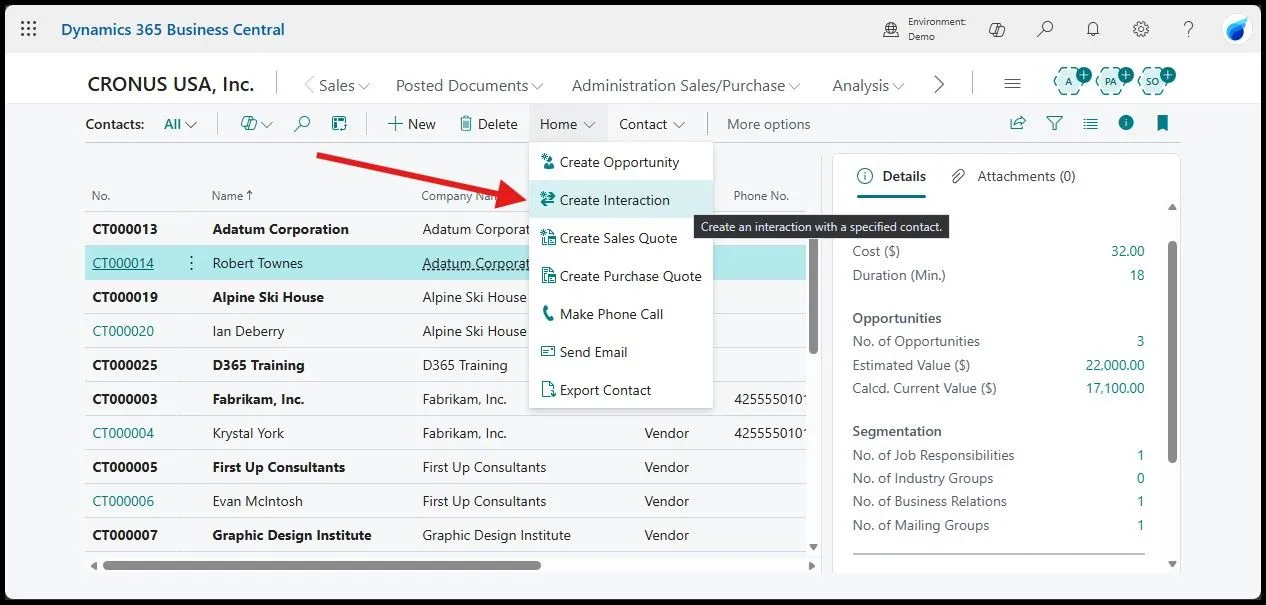Select the PA role badge
The height and width of the screenshot is (605, 1266).
point(1112,80)
